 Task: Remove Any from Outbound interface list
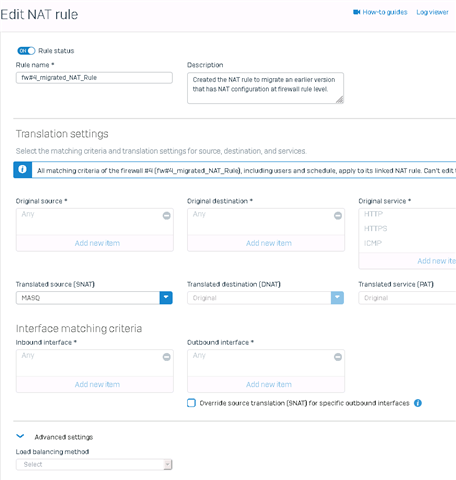(x=338, y=357)
